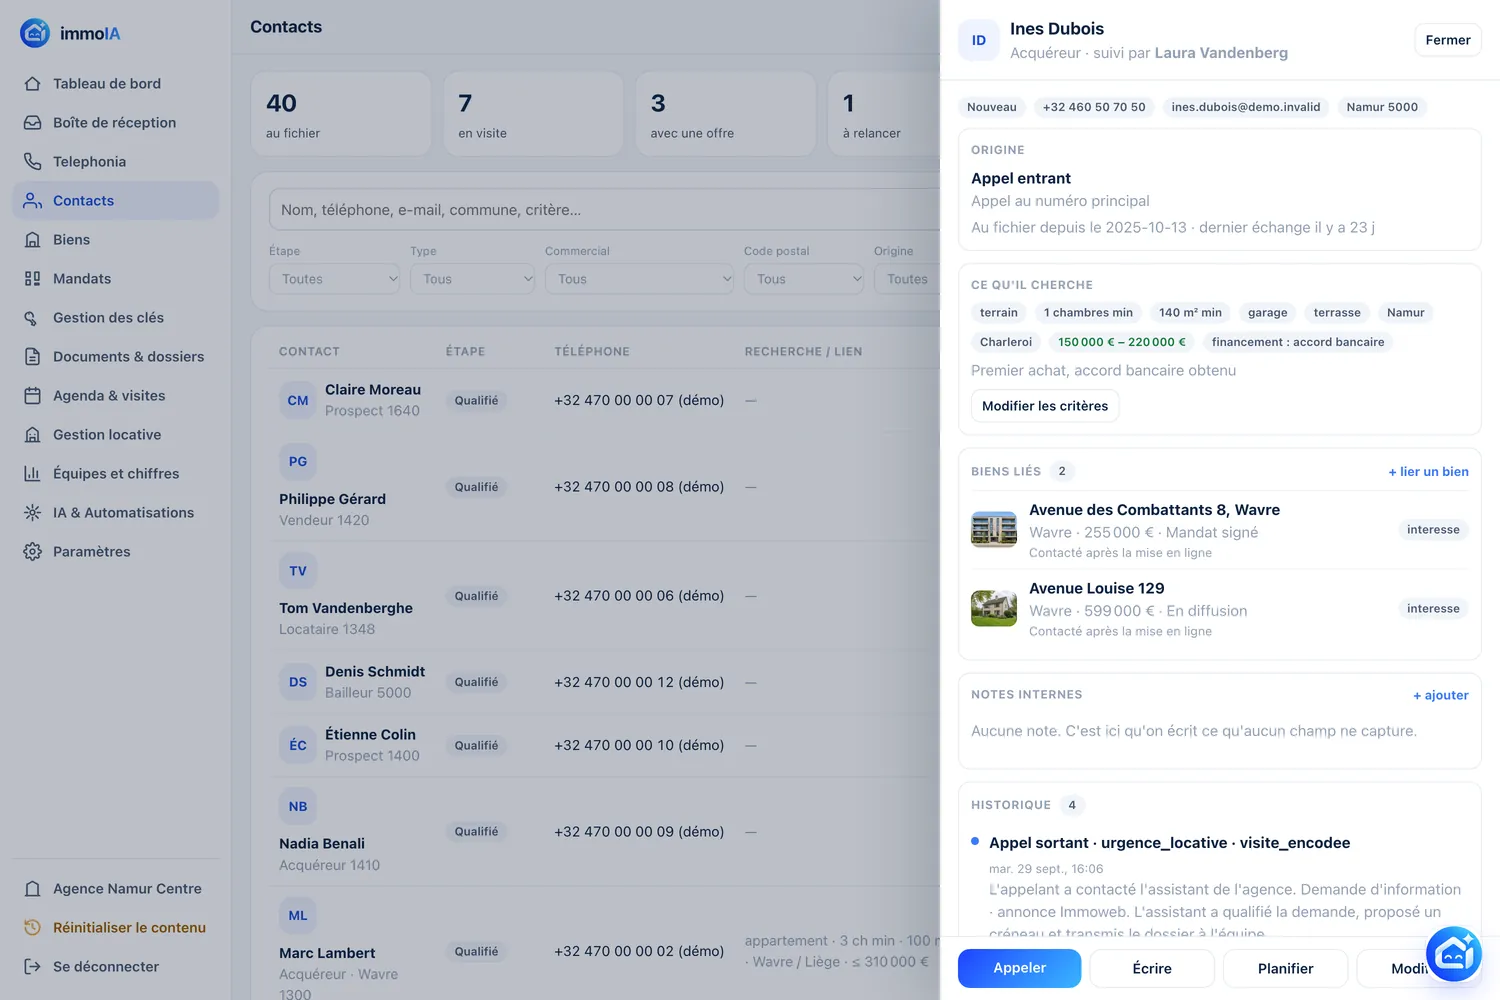The image size is (1500, 1000).
Task: Click Avenue Louise 129 property thumbnail
Action: (x=994, y=608)
